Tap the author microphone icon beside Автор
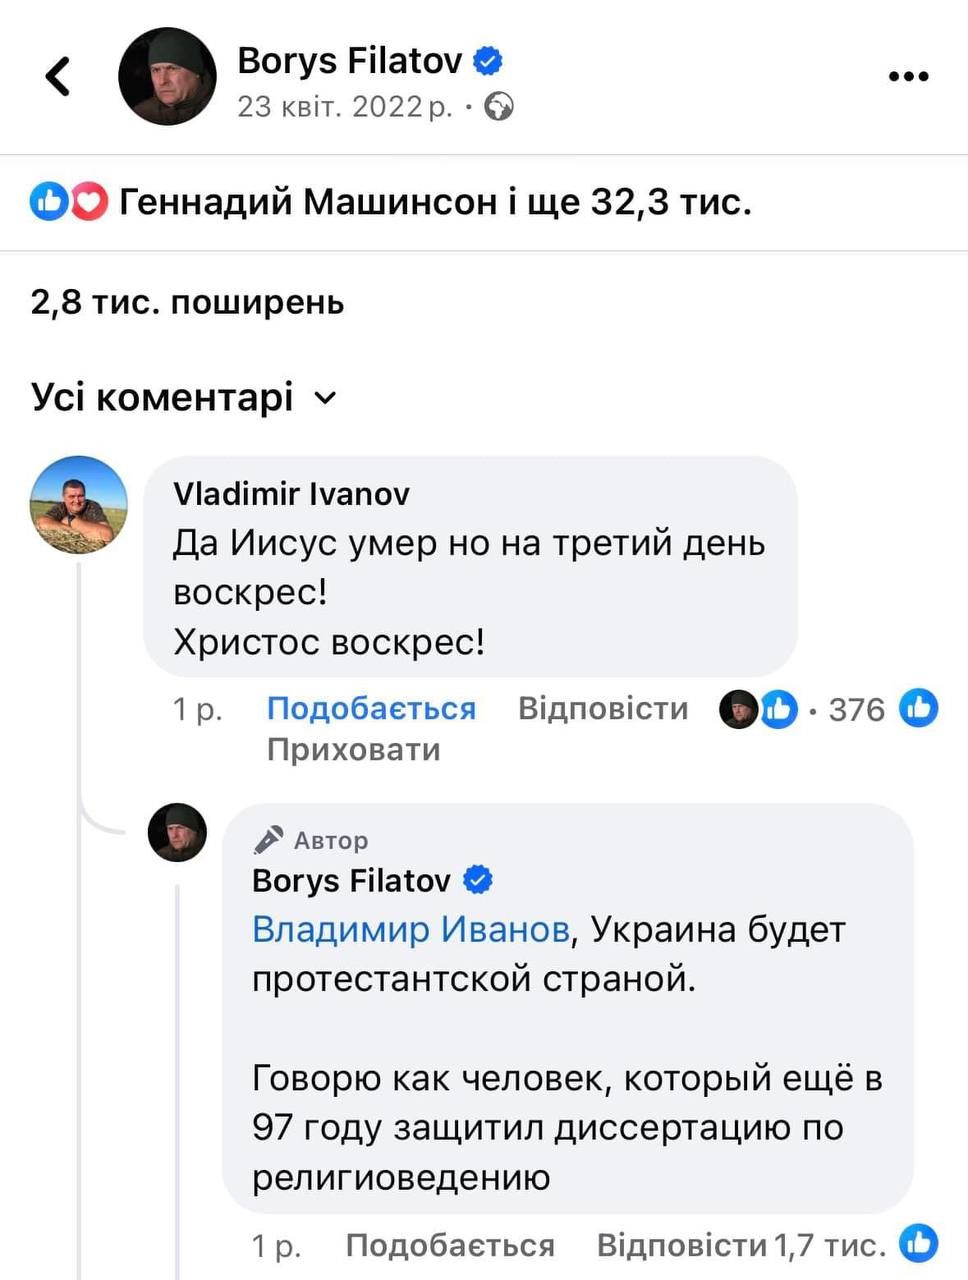Image resolution: width=968 pixels, height=1280 pixels. tap(268, 840)
